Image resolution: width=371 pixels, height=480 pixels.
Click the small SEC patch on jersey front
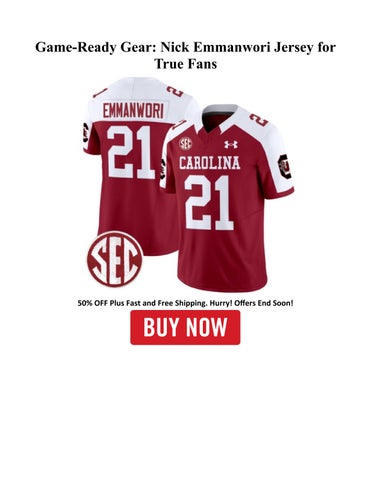186,143
